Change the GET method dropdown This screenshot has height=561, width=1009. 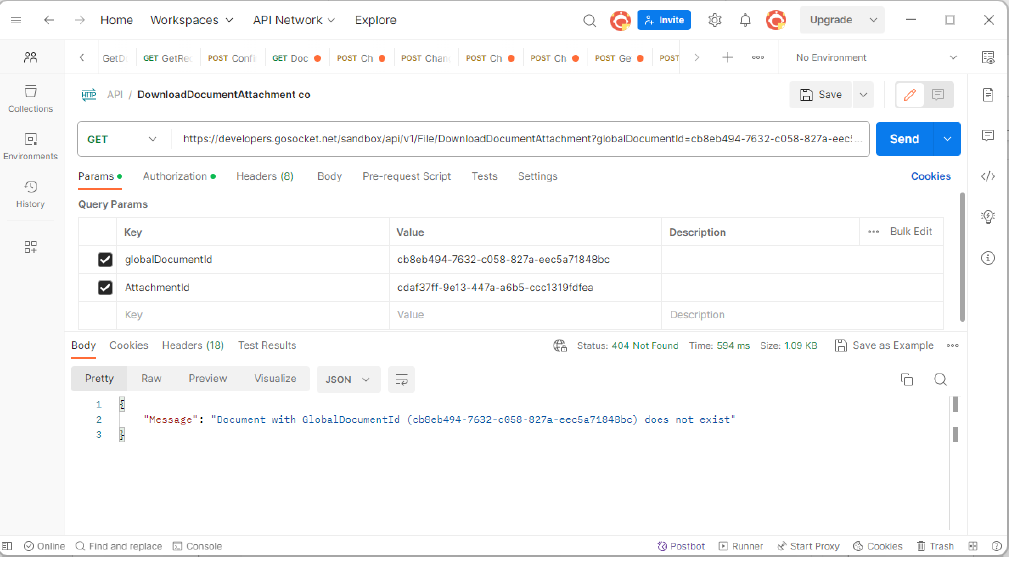coord(122,139)
